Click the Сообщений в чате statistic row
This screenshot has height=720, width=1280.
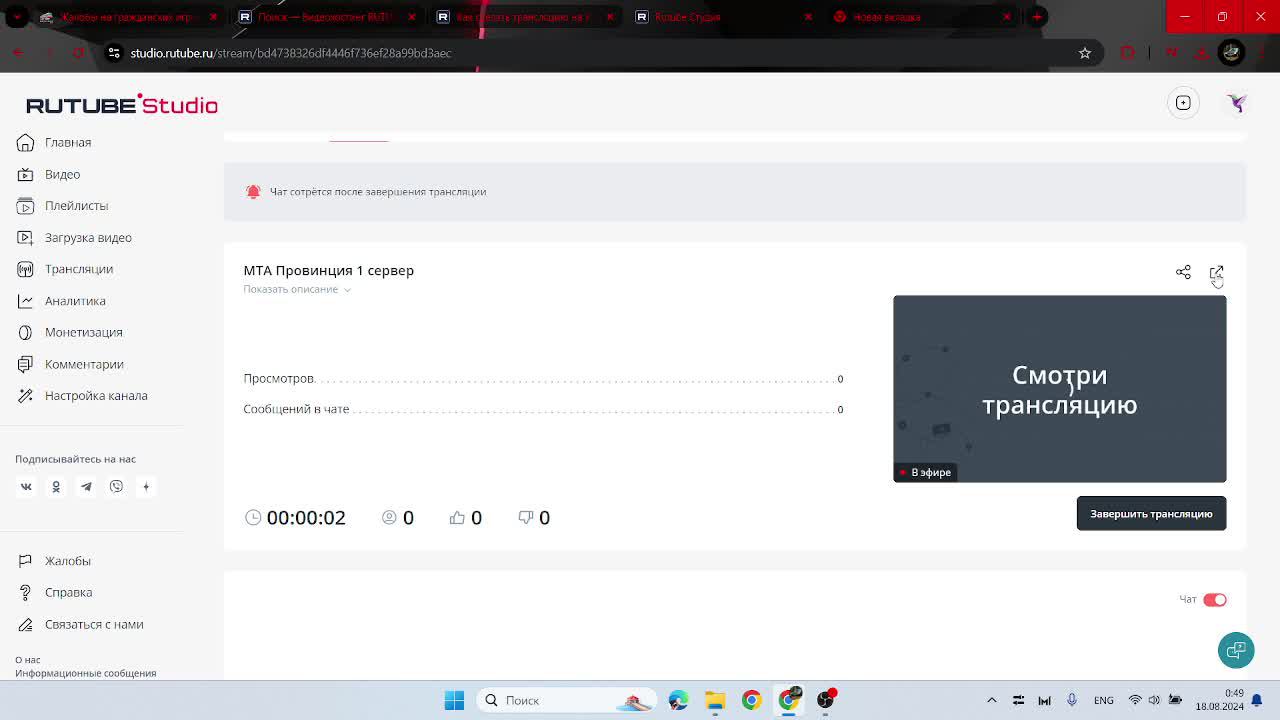click(543, 409)
